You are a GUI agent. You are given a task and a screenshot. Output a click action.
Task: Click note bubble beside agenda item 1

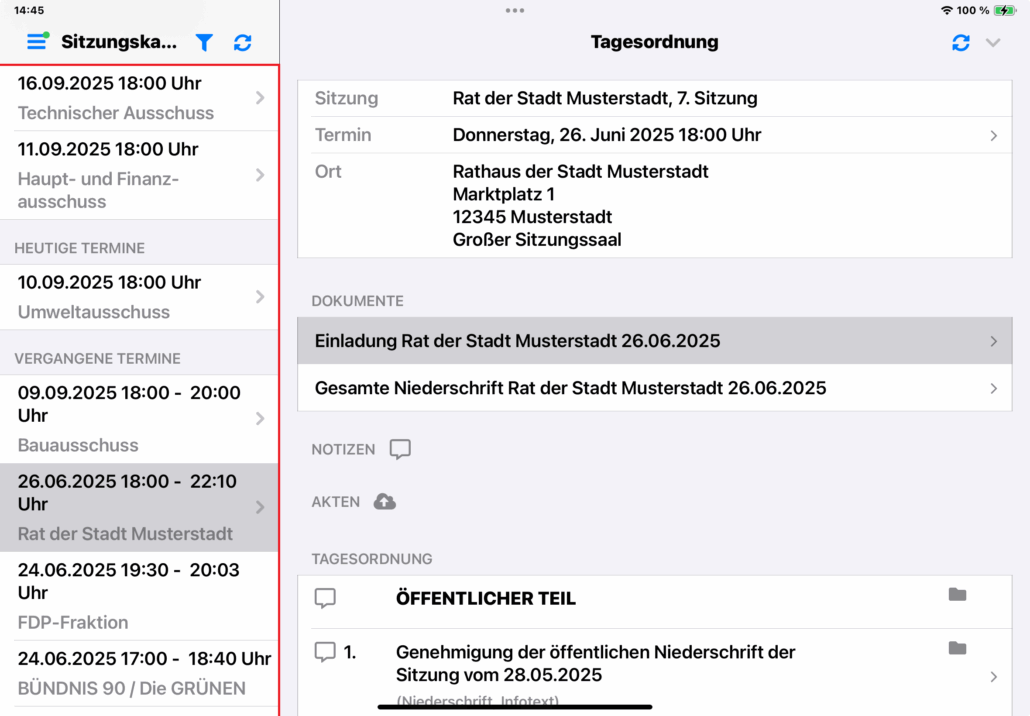(325, 652)
